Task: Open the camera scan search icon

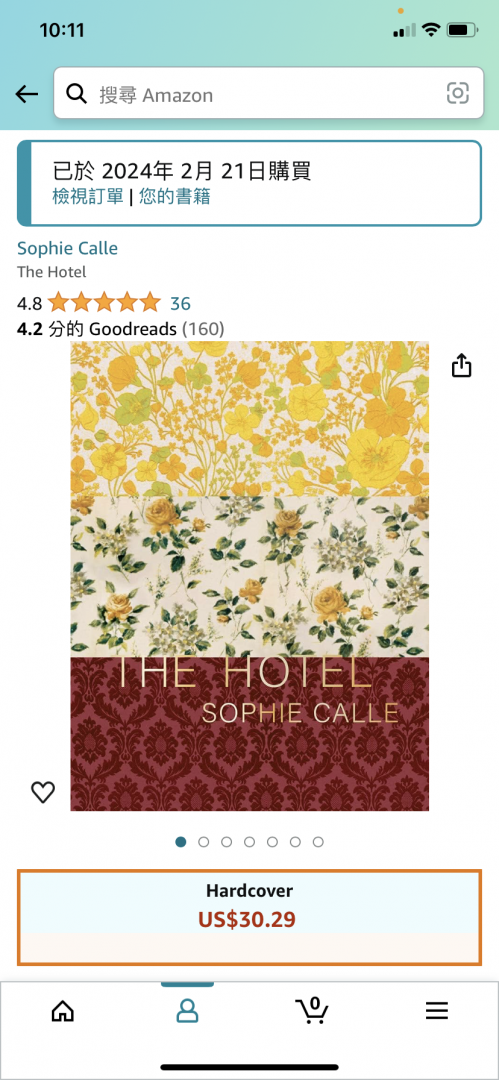Action: pos(458,93)
